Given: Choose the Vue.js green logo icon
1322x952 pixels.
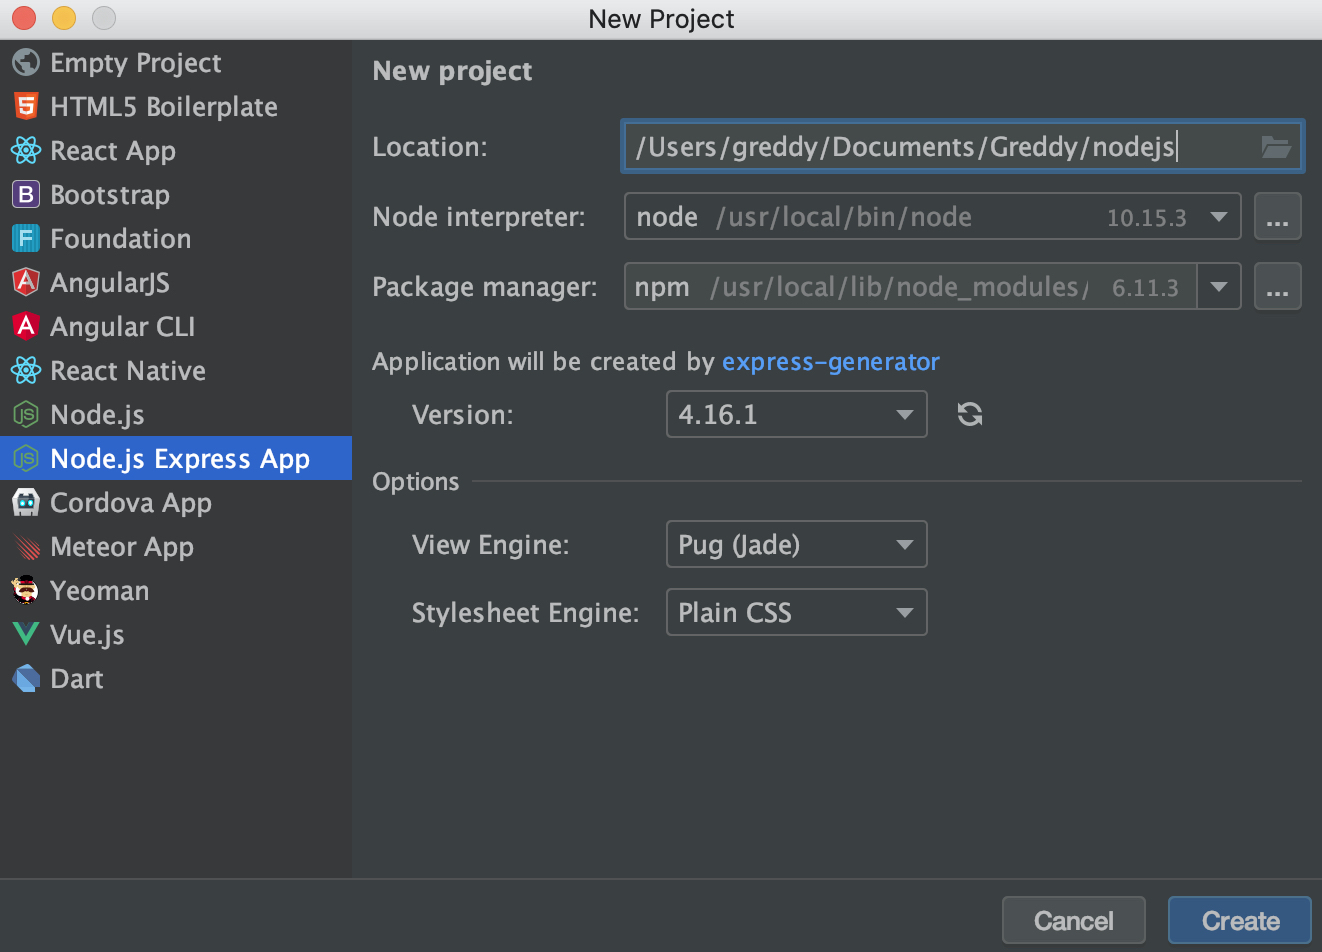Looking at the screenshot, I should [26, 634].
